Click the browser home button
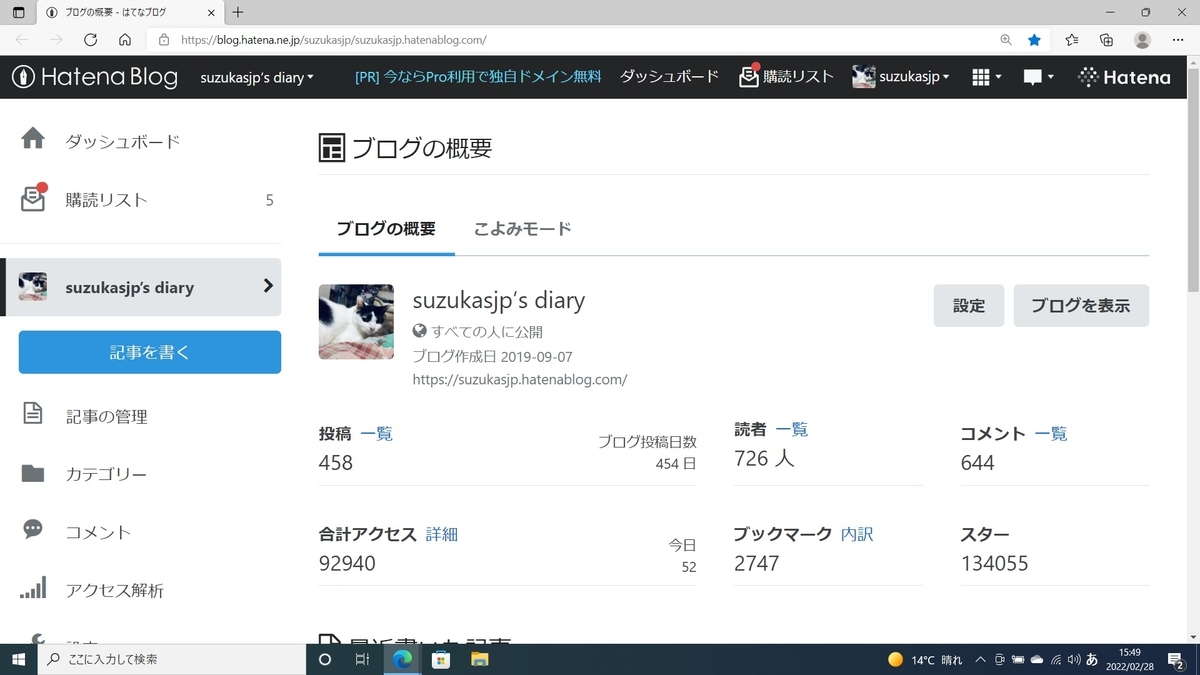The image size is (1200, 675). pyautogui.click(x=124, y=40)
